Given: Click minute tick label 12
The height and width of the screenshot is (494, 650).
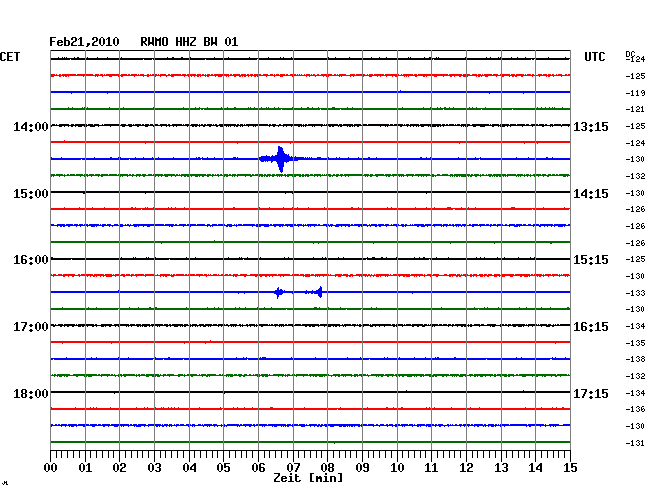Looking at the screenshot, I should click(466, 468).
